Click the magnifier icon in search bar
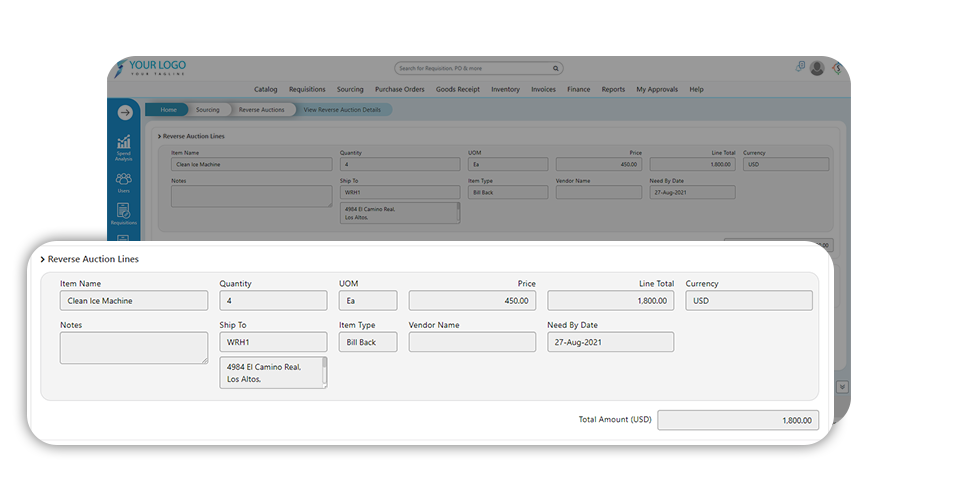Screen dimensions: 966x497 click(556, 68)
